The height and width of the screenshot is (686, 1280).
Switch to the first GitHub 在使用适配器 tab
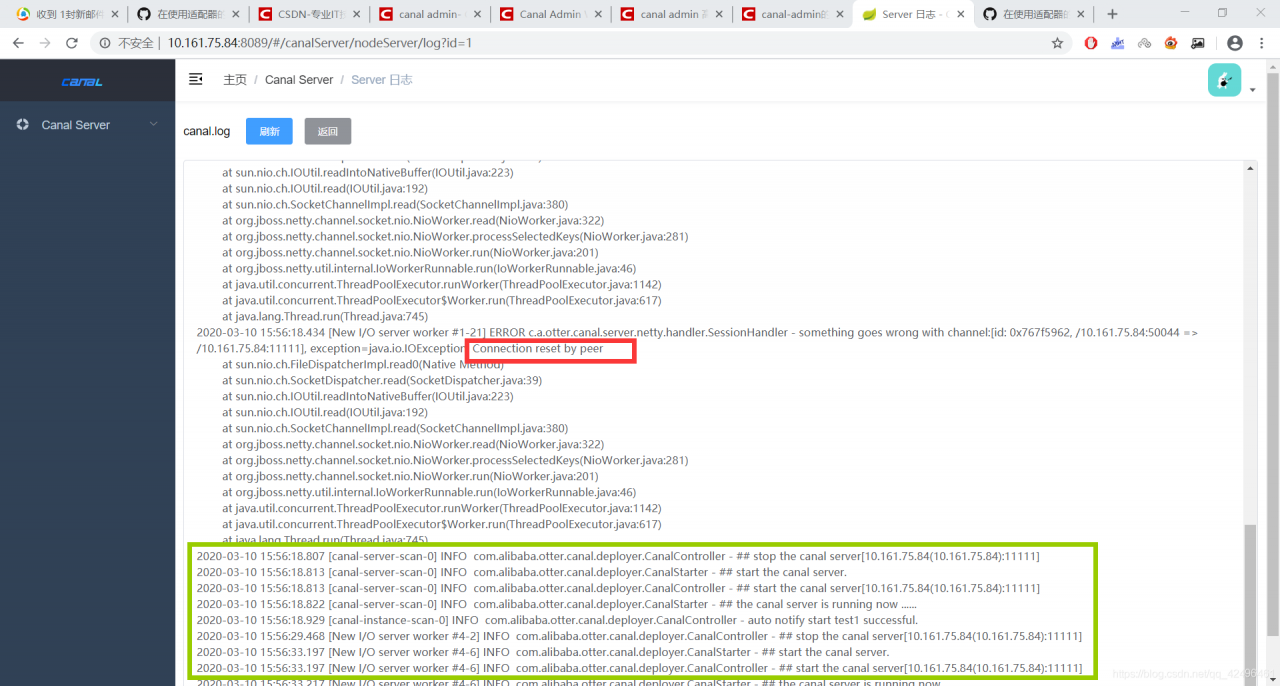point(190,15)
